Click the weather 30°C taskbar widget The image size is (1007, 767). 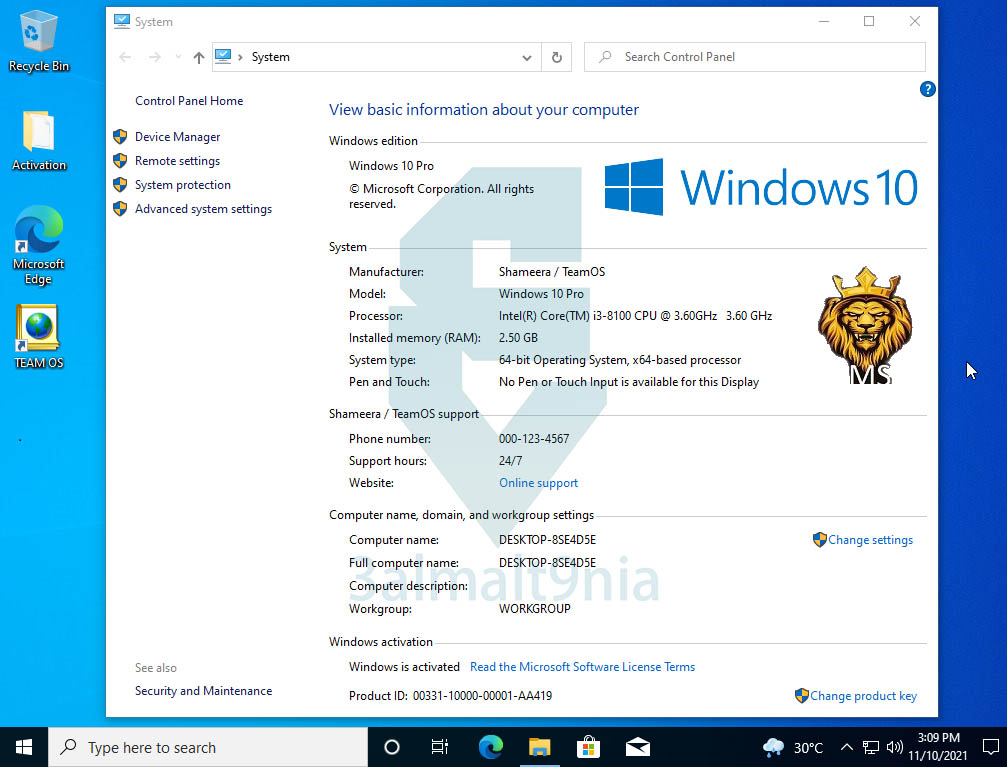pyautogui.click(x=793, y=747)
